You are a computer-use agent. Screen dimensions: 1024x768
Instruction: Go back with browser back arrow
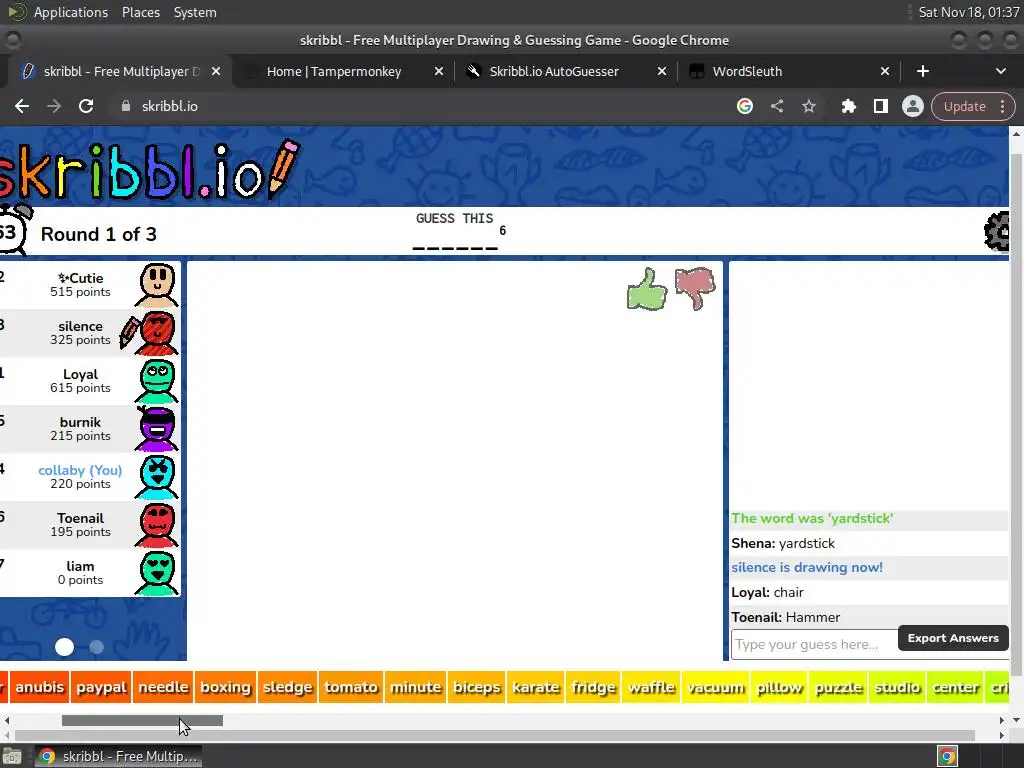22,106
